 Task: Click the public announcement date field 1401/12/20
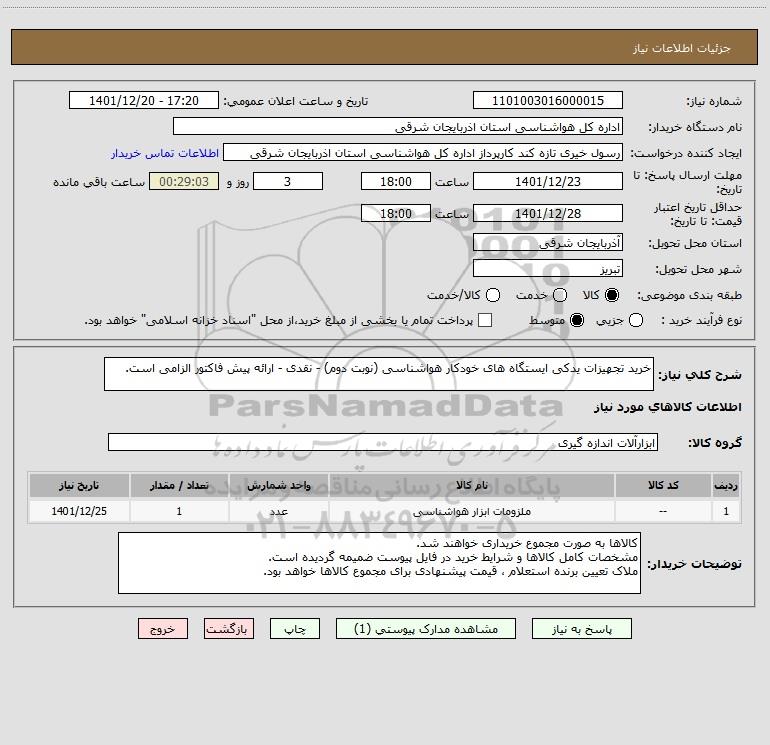pyautogui.click(x=144, y=101)
